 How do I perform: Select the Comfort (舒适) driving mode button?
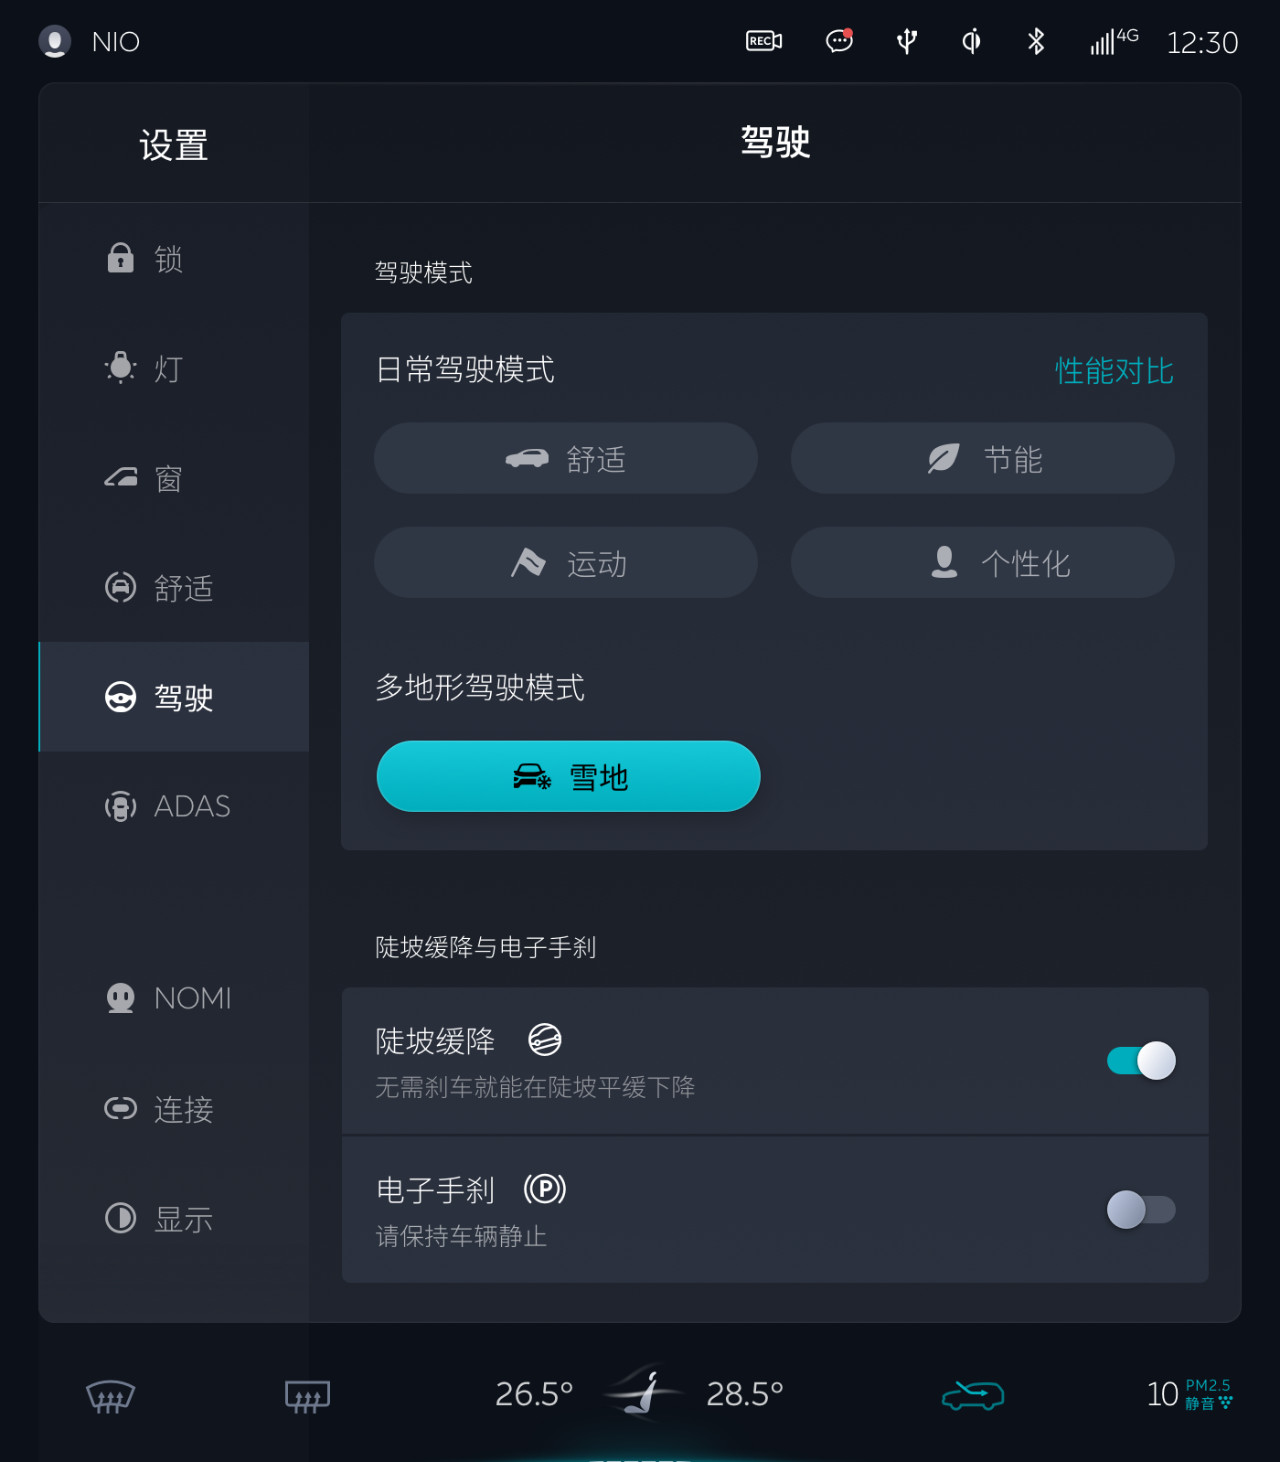(566, 459)
